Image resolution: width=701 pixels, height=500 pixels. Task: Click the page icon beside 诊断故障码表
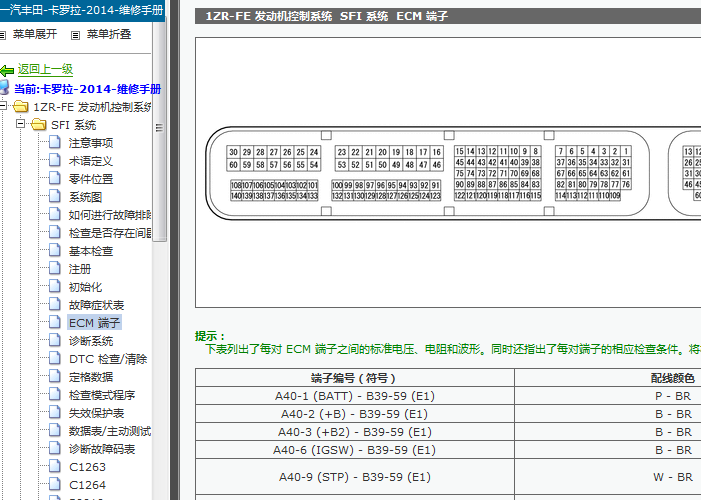point(55,448)
